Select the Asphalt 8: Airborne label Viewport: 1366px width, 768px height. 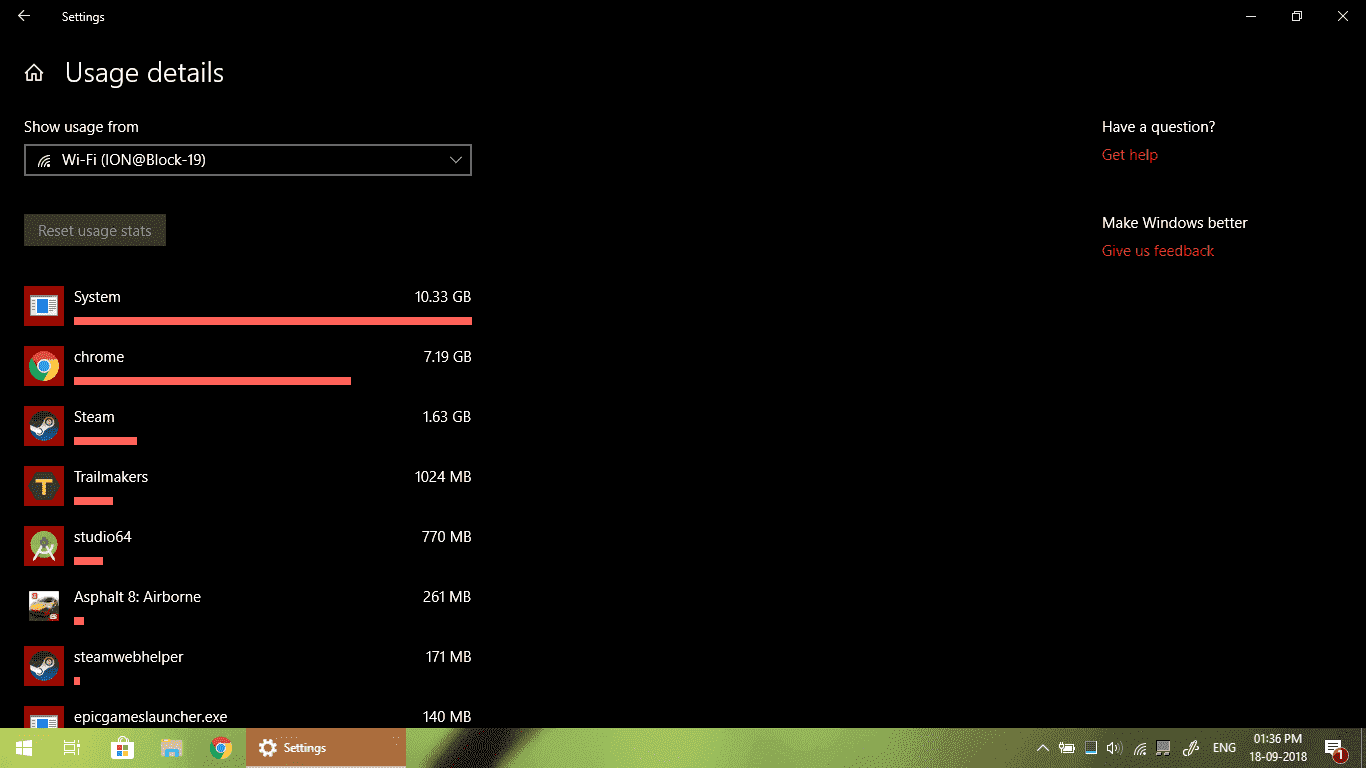pos(137,597)
